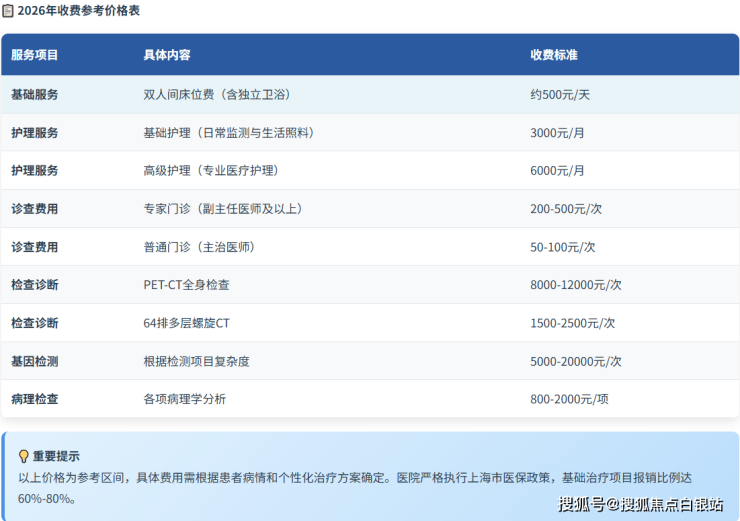Click the 普通门诊（主治医师） cell
This screenshot has height=521, width=740.
(199, 247)
